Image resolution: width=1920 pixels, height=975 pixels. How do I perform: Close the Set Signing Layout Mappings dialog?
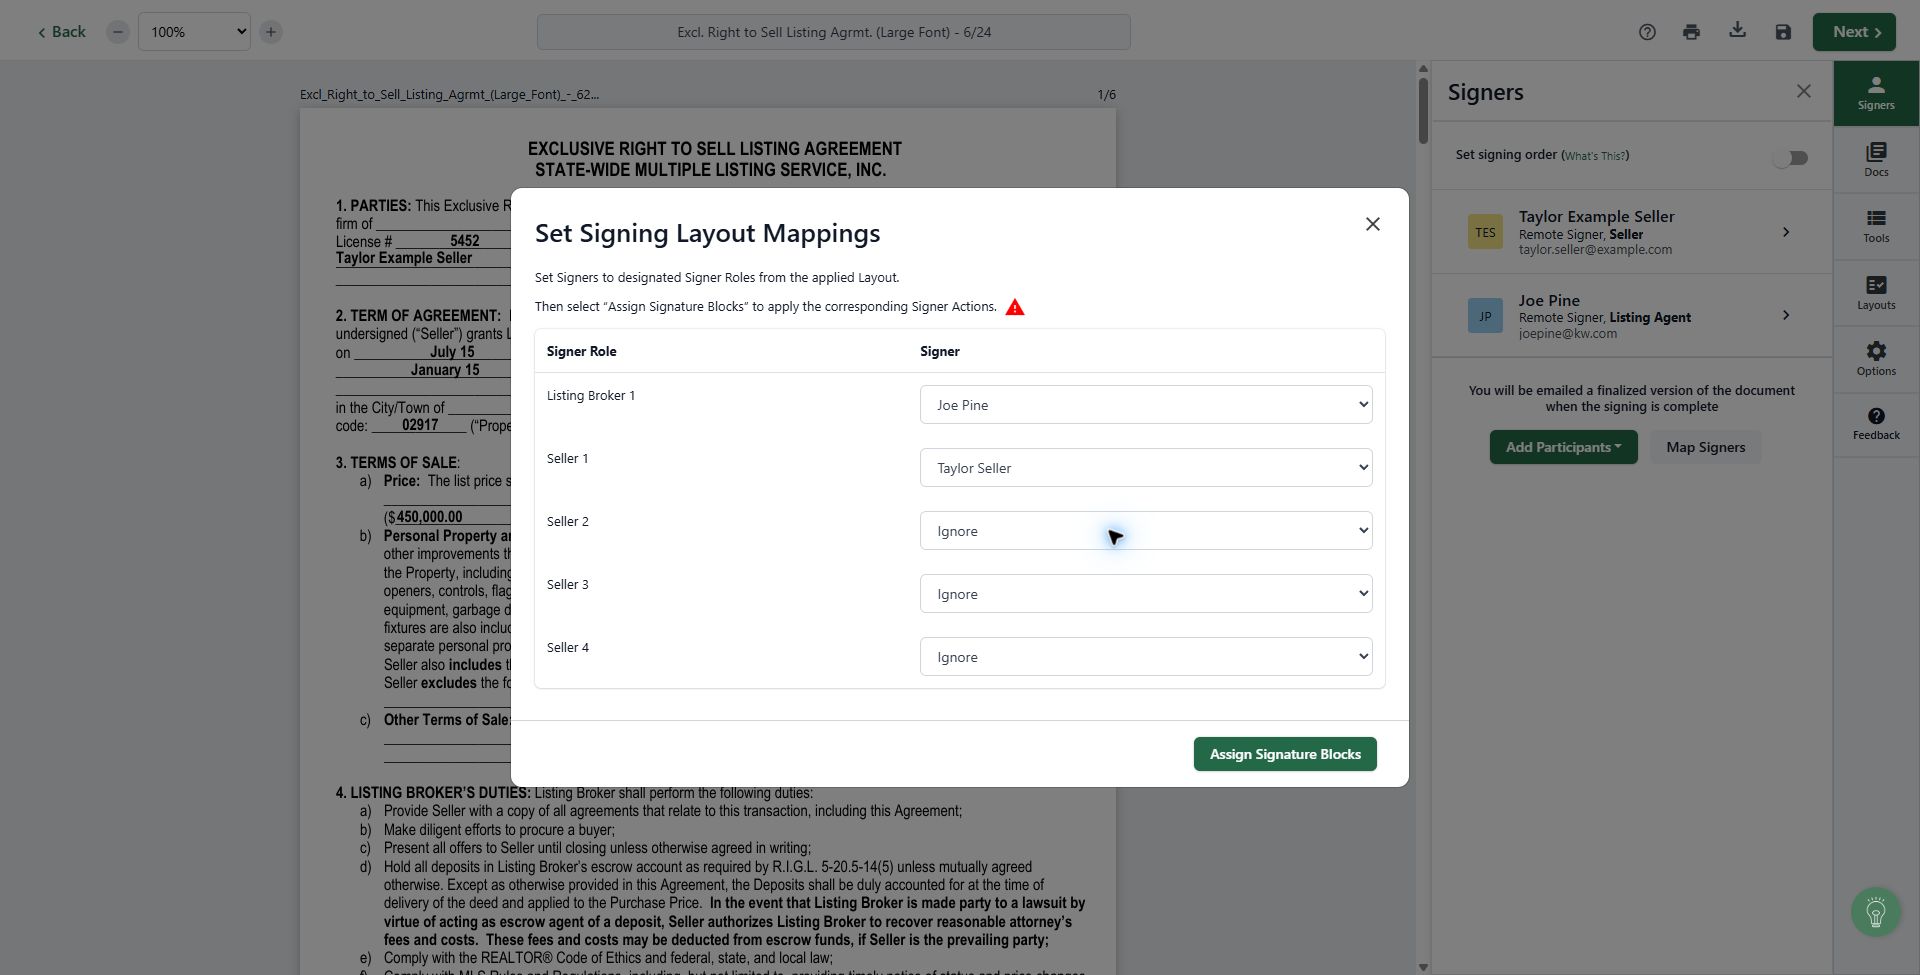(x=1373, y=224)
